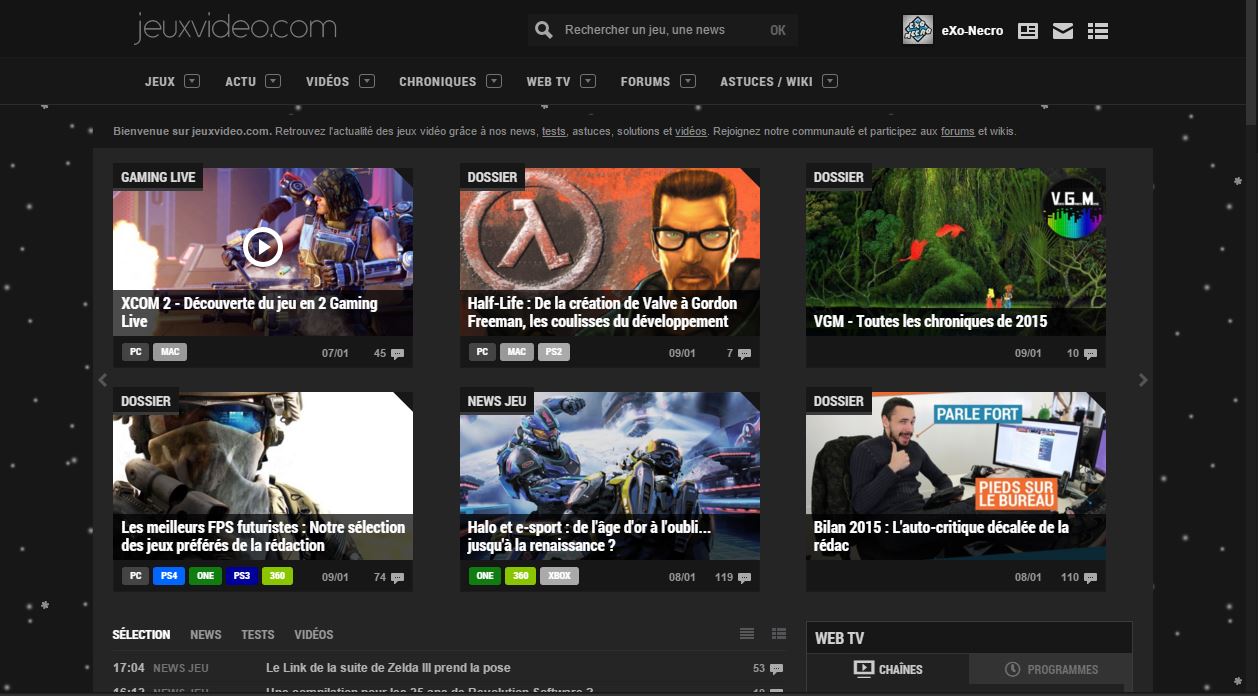Open comments bubble on Half-Life card
Viewport: 1258px width, 696px height.
pos(744,354)
